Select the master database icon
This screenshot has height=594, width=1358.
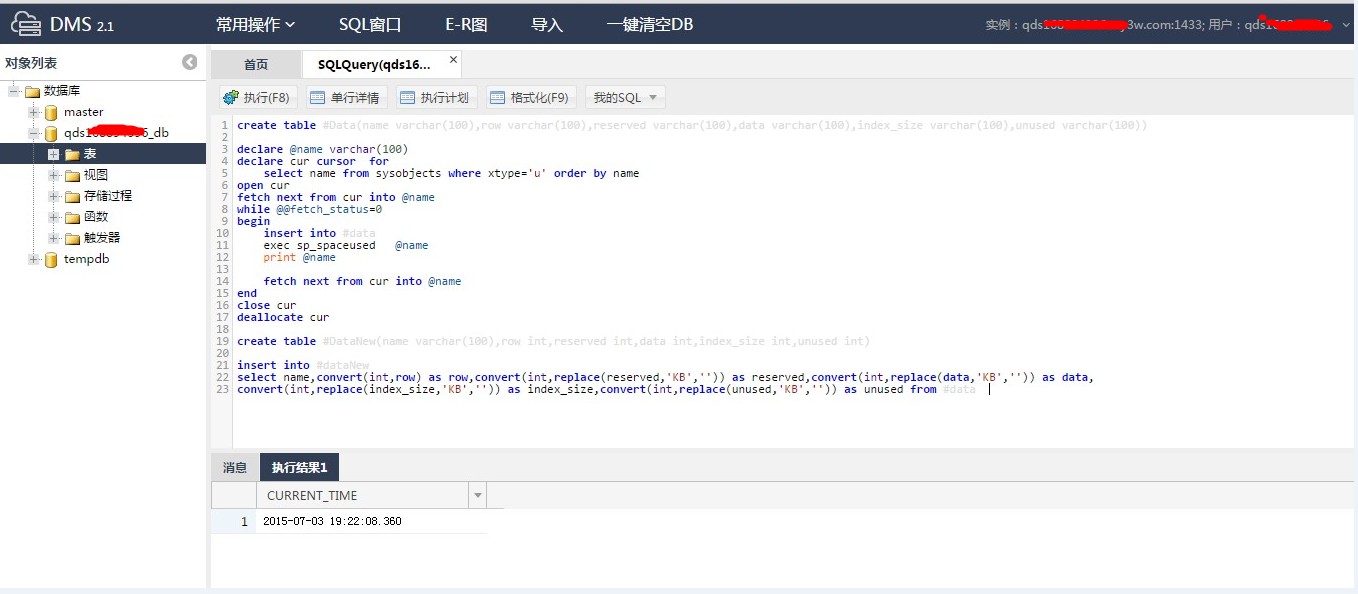[51, 112]
